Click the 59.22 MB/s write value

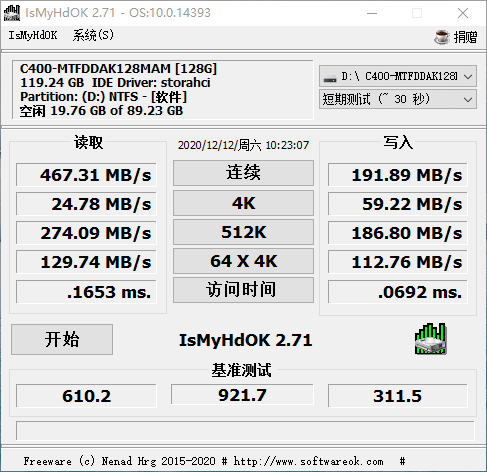(x=398, y=204)
